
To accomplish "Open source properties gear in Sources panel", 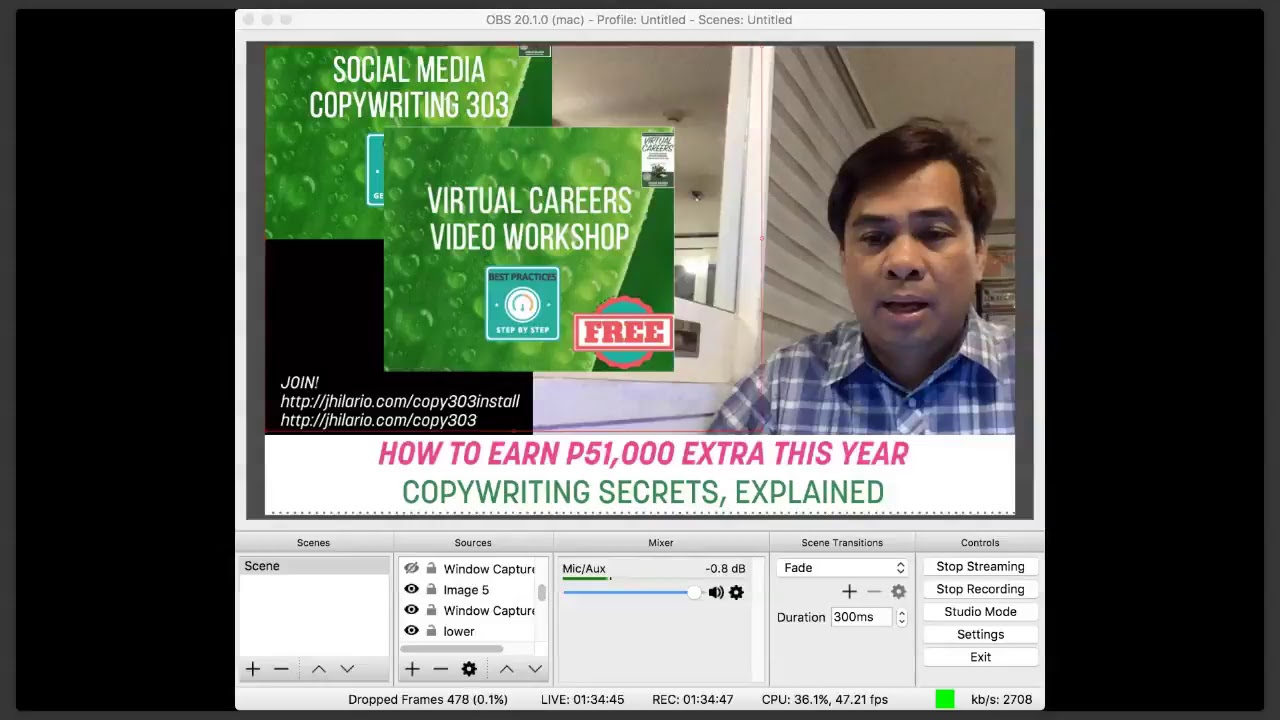I will point(469,669).
